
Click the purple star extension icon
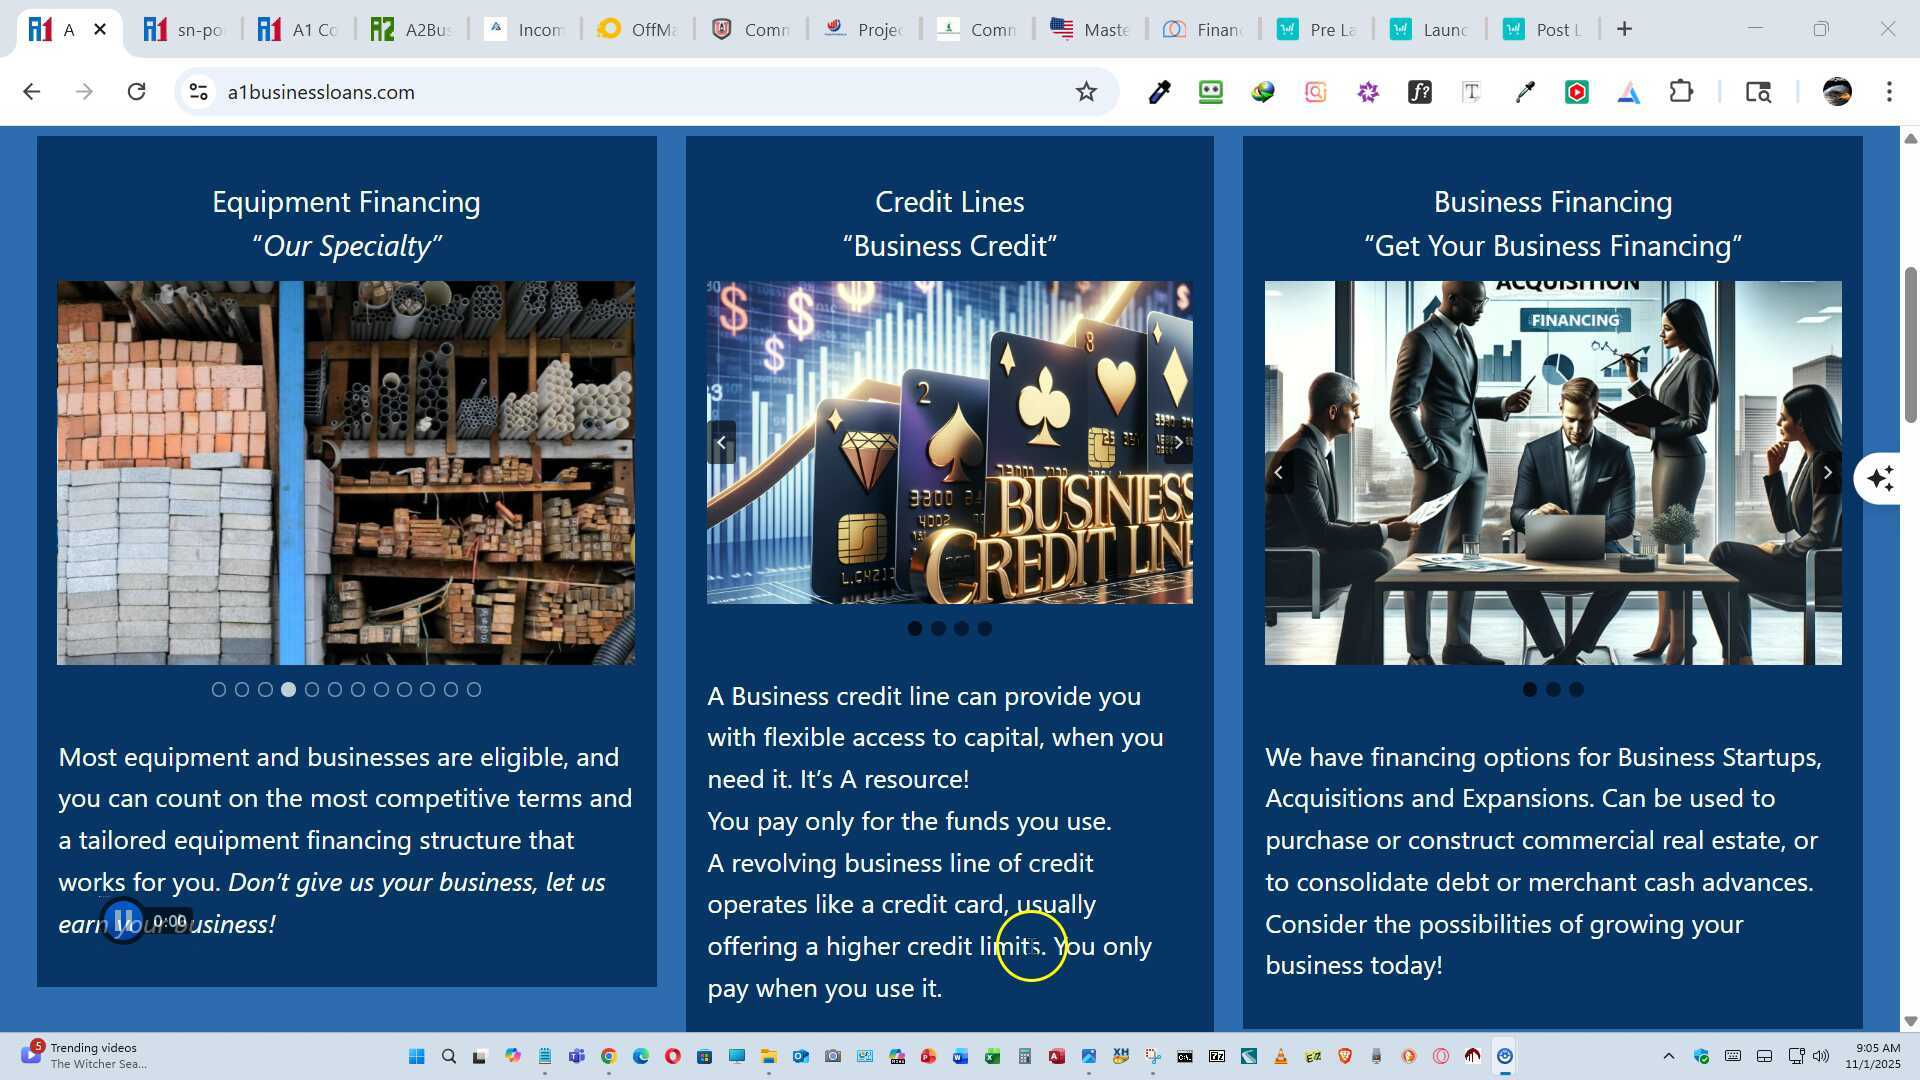tap(1368, 92)
